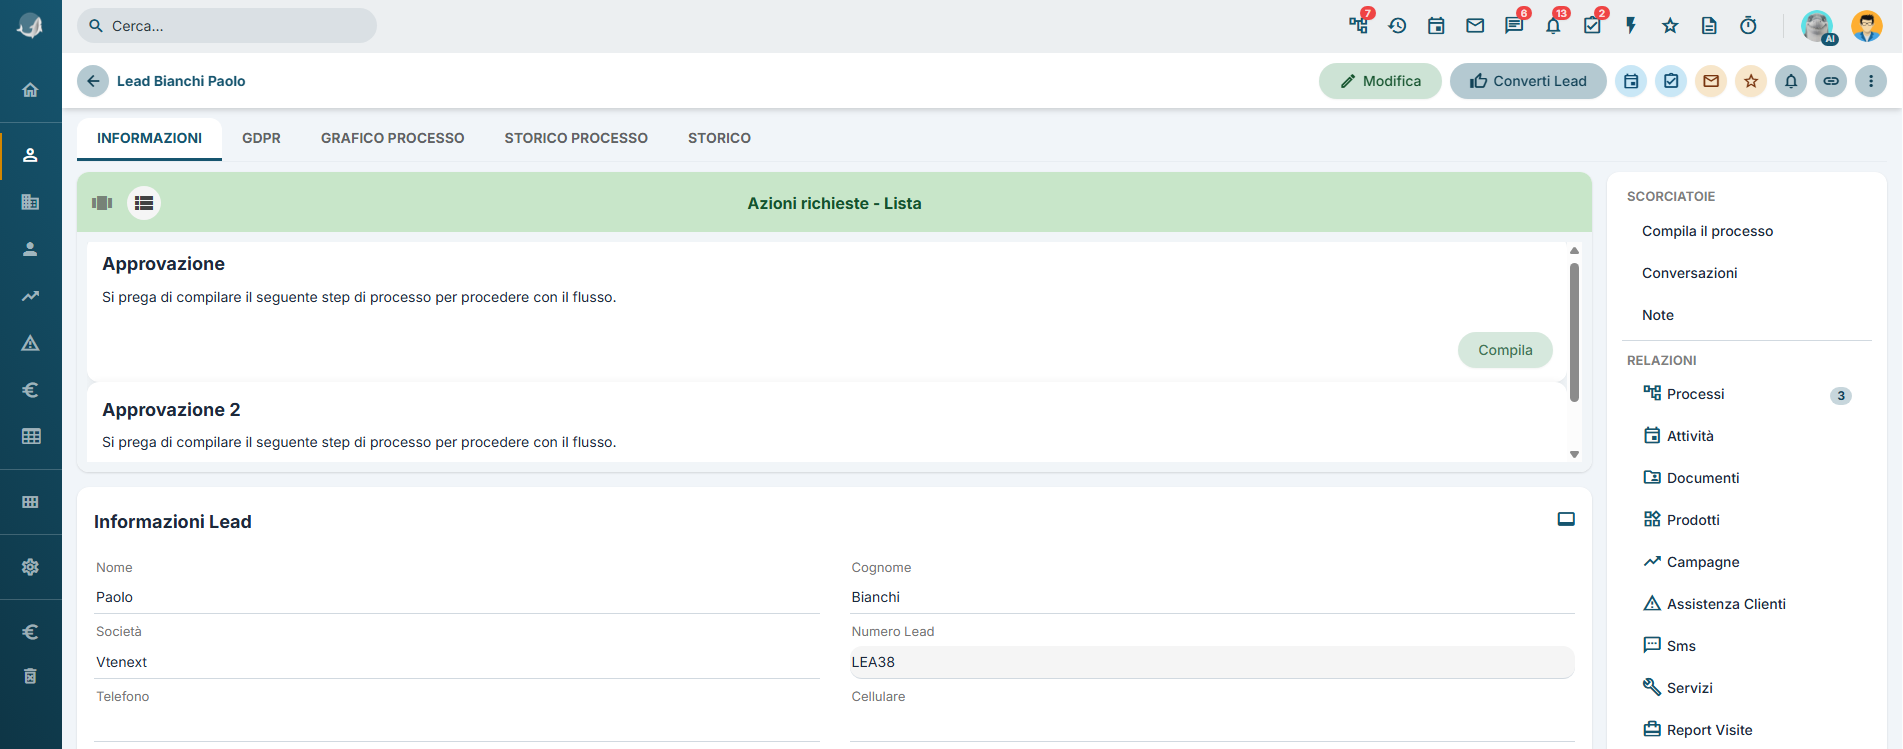This screenshot has height=749, width=1903.
Task: Click the Cerca search field
Action: (x=227, y=26)
